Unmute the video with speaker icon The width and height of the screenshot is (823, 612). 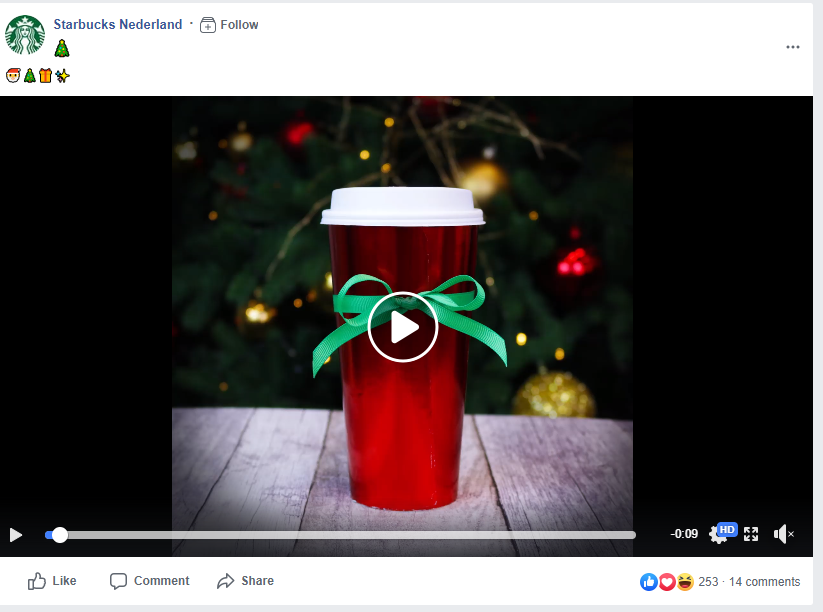(x=783, y=534)
